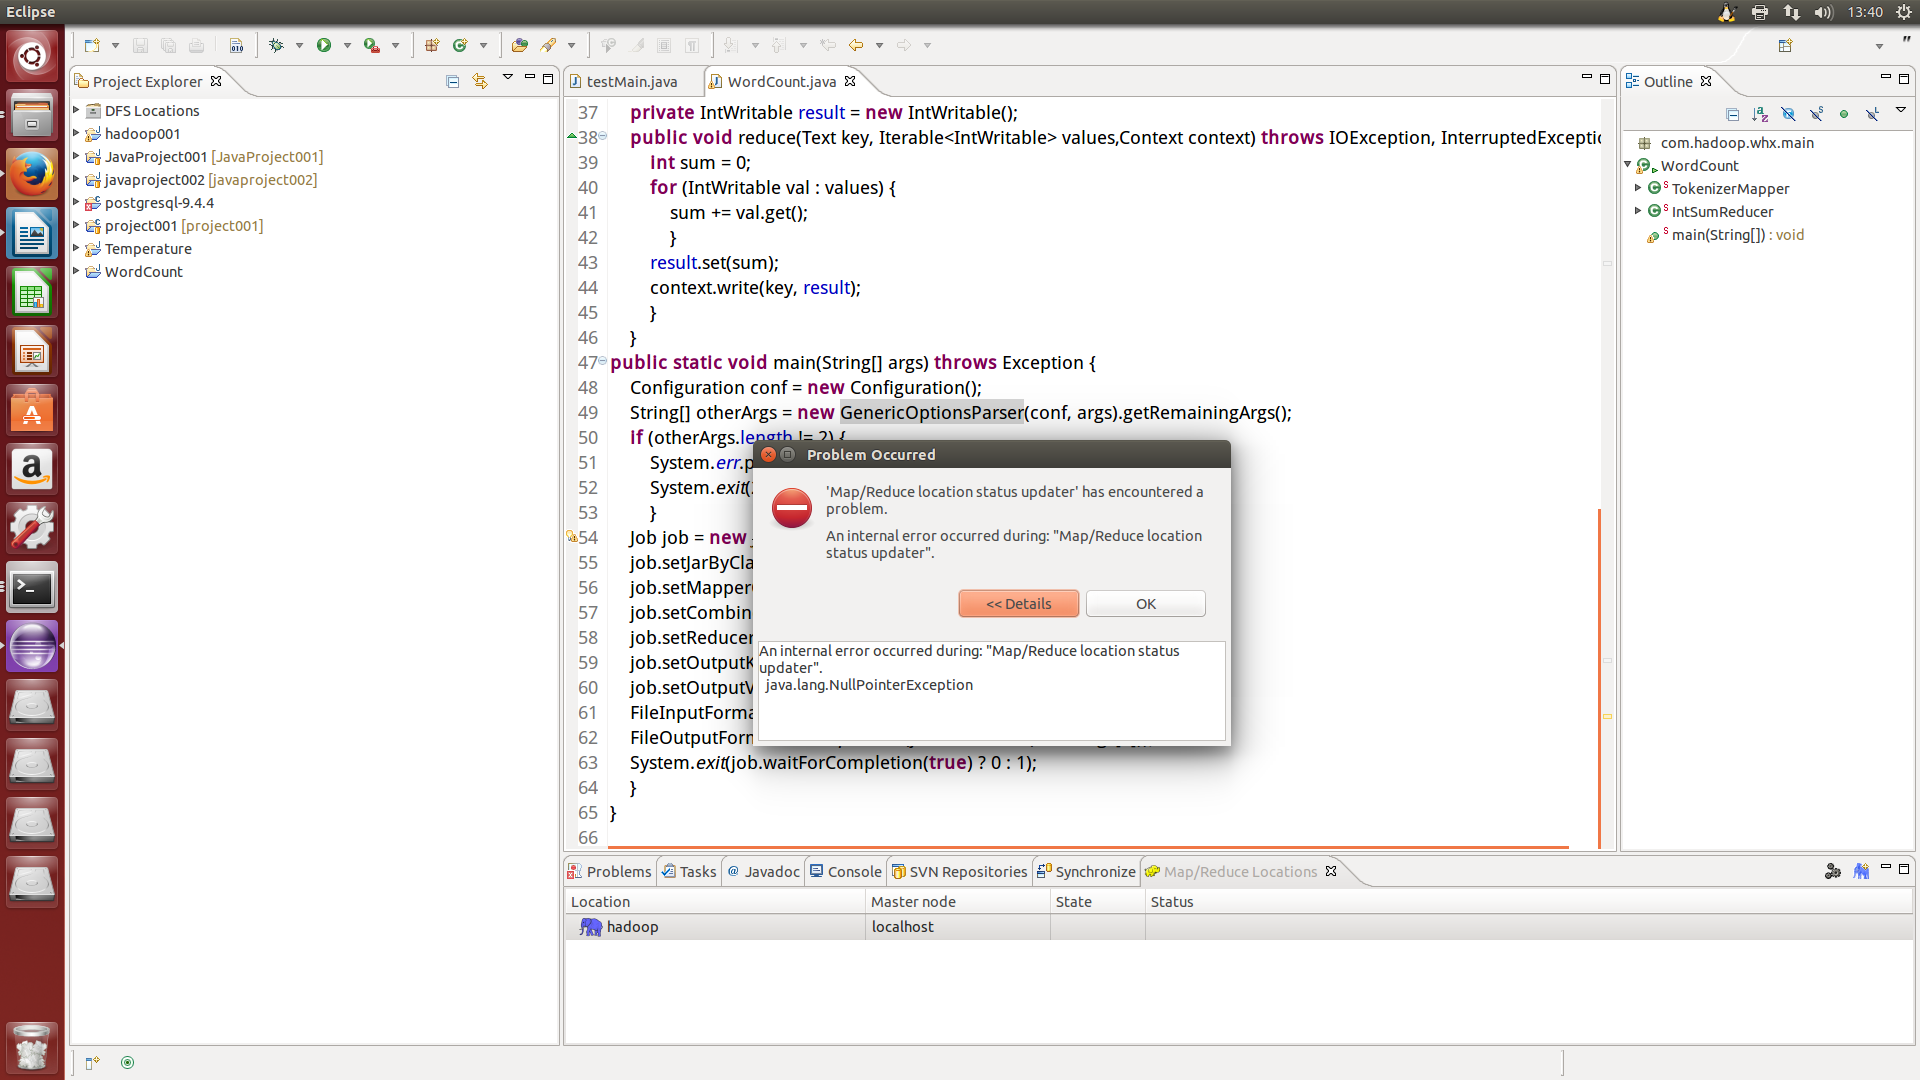Open the Project Explorer view menu triangle
Image resolution: width=1920 pixels, height=1080 pixels.
tap(507, 78)
